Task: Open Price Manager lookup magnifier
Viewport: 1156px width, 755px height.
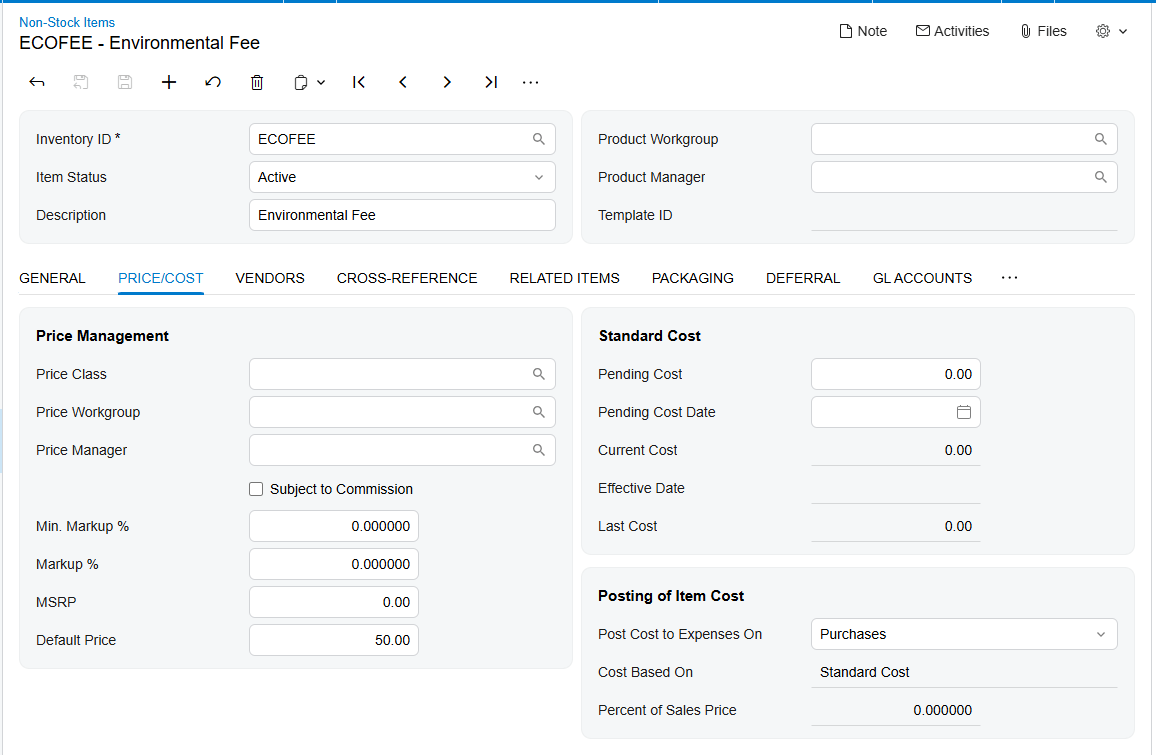Action: [x=539, y=450]
